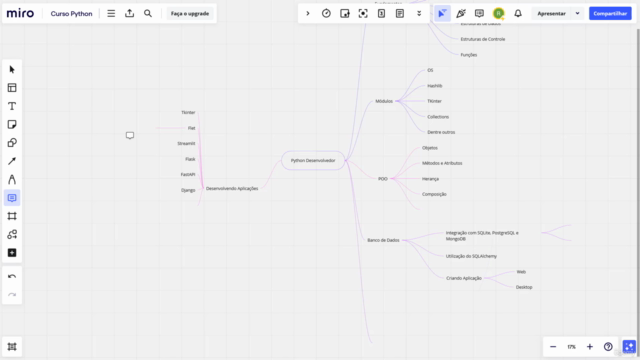
Task: Select the POO node
Action: (383, 179)
